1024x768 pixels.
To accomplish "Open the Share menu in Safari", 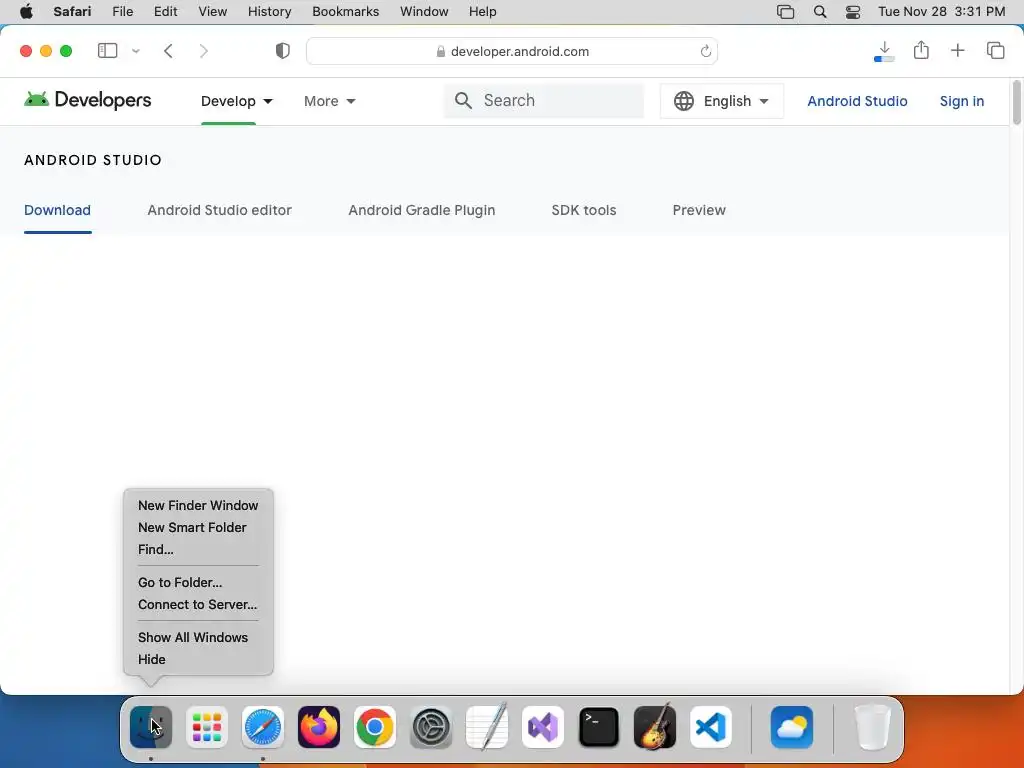I will 921,50.
